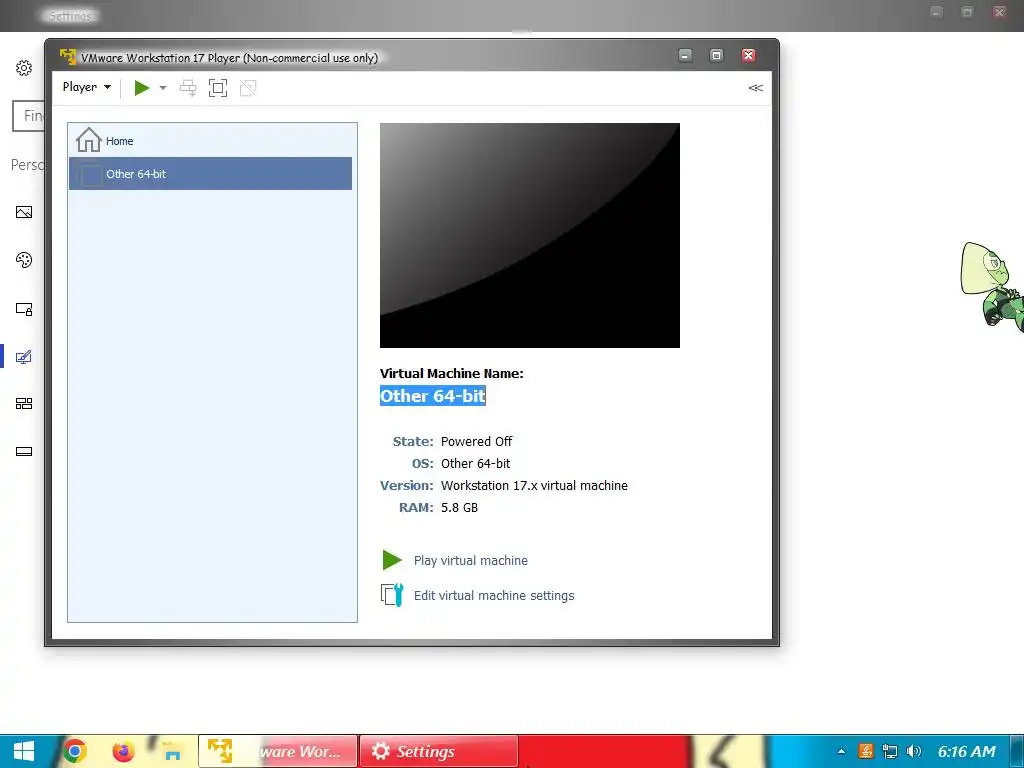Select Other 64-bit in the library list

[210, 174]
